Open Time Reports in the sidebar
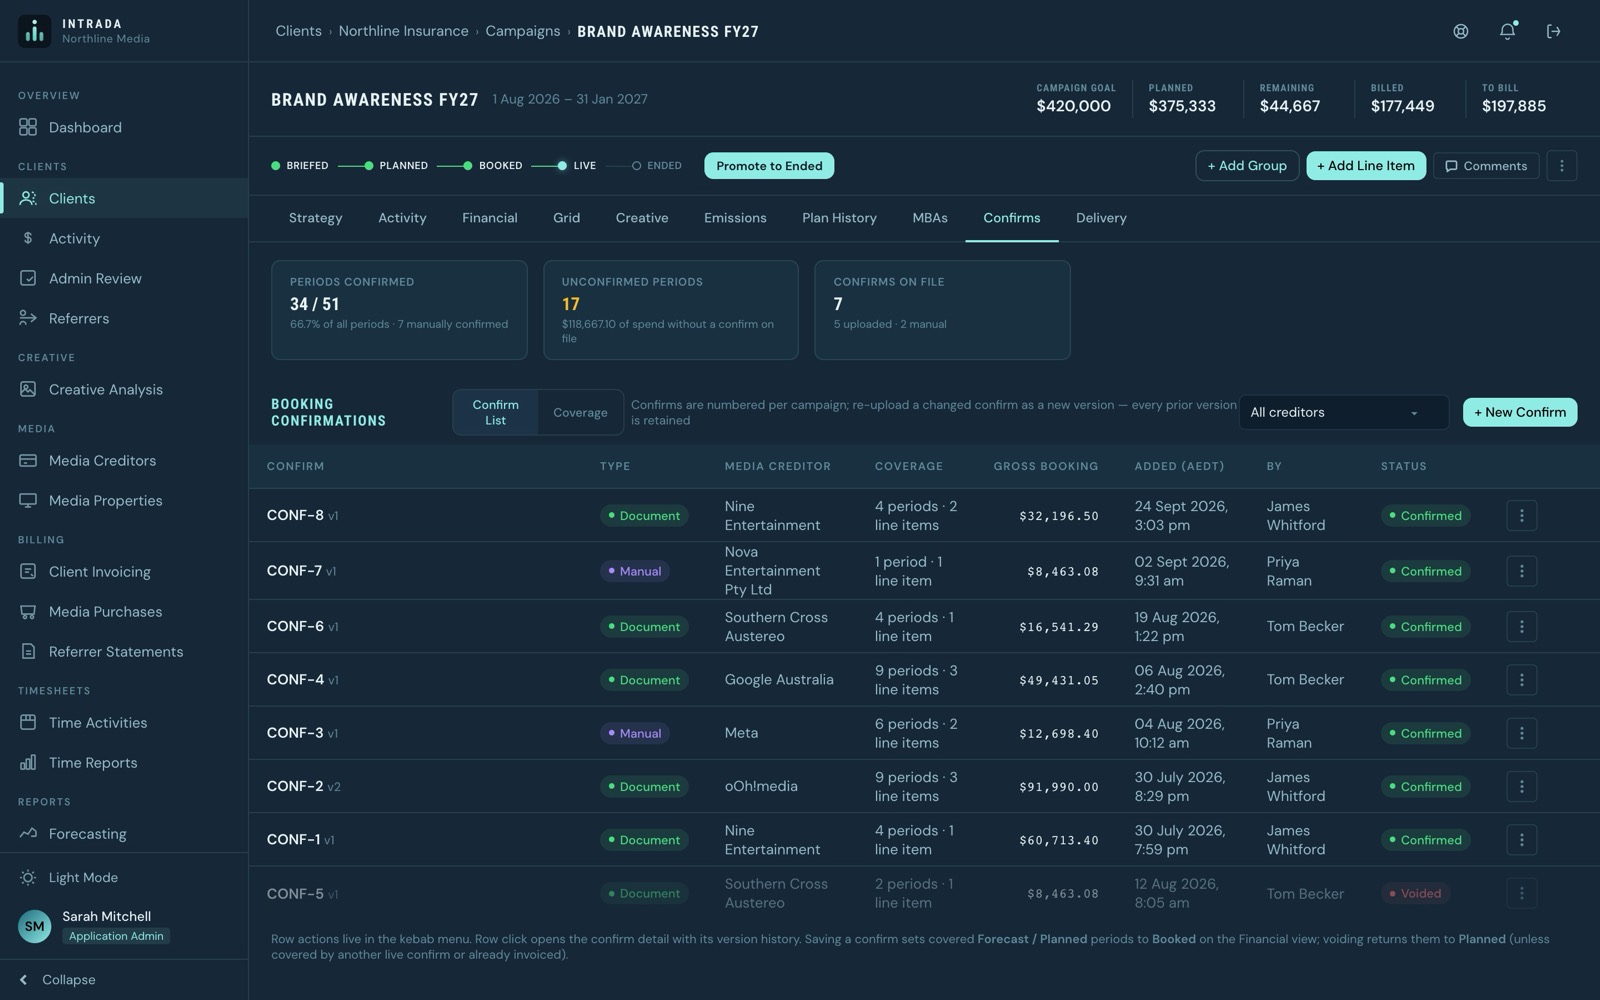The width and height of the screenshot is (1600, 1000). [124, 762]
